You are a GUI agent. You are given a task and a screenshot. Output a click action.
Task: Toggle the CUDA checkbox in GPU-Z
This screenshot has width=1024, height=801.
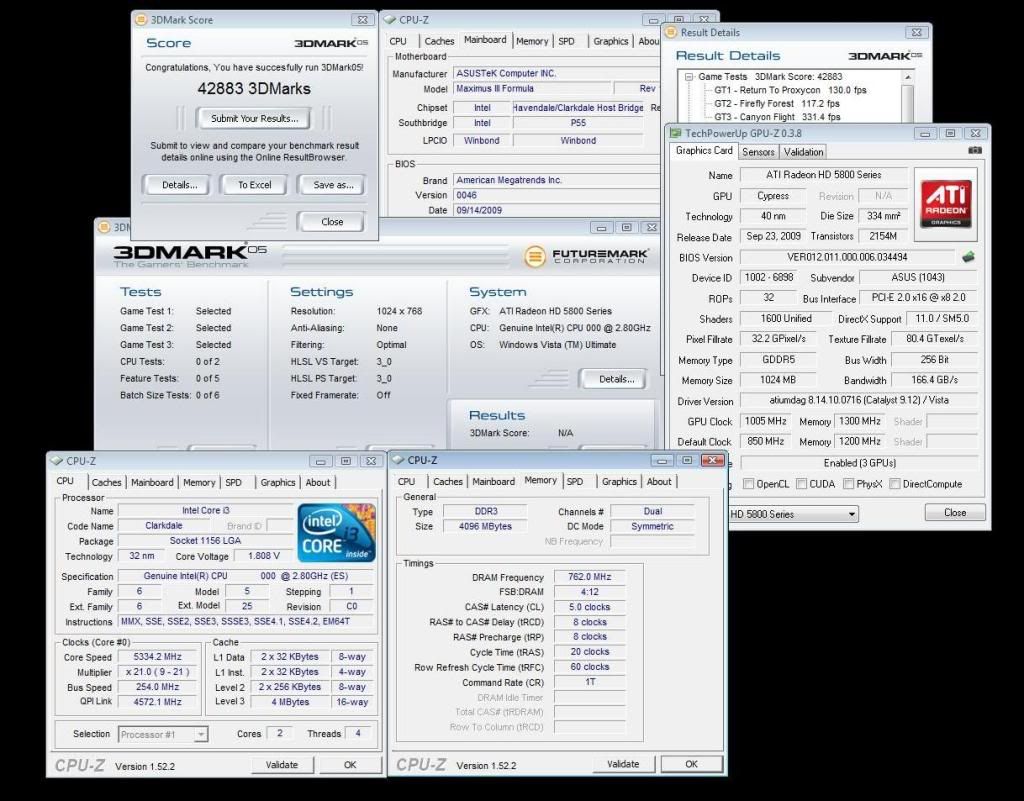[x=801, y=484]
